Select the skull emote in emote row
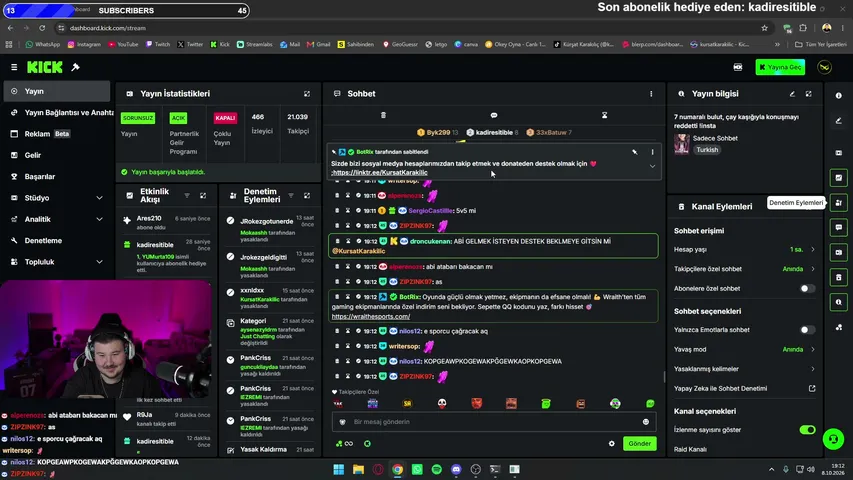Image resolution: width=853 pixels, height=480 pixels. click(x=442, y=403)
